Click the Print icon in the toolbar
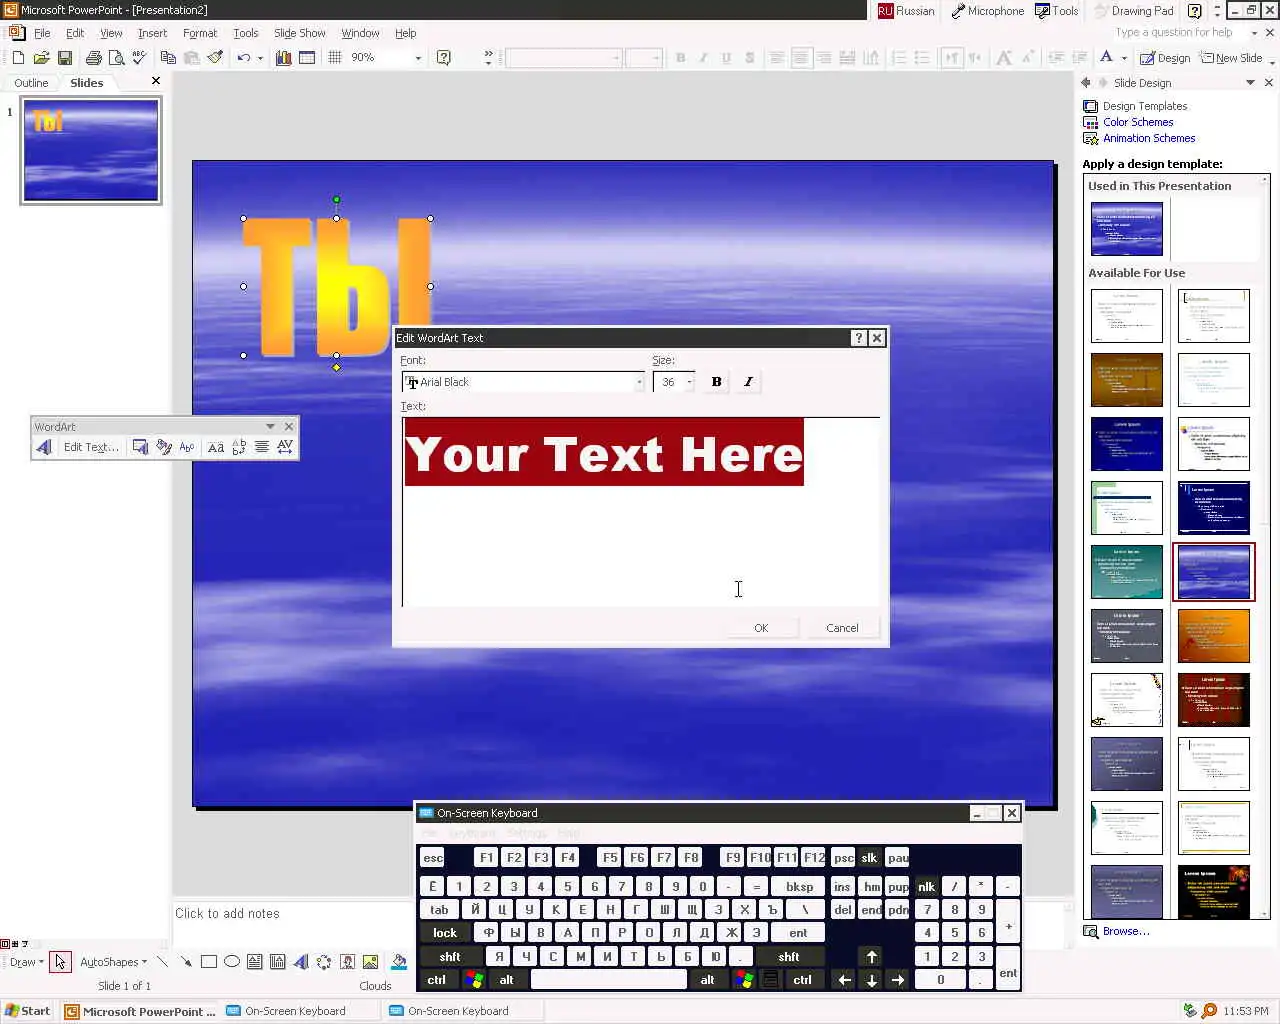This screenshot has width=1280, height=1024. pos(93,58)
